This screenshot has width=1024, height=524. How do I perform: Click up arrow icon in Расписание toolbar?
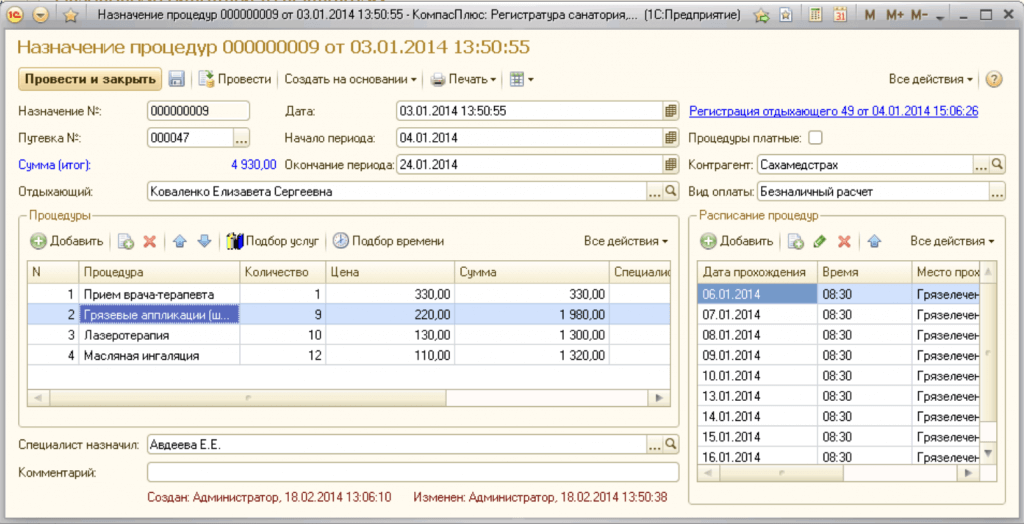click(875, 241)
